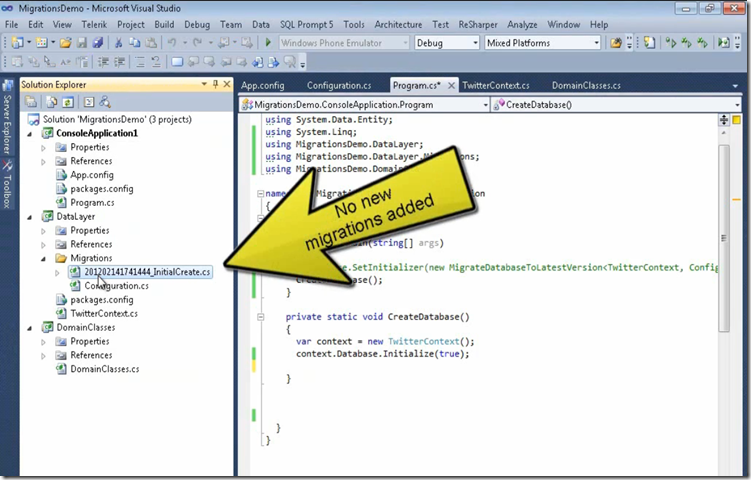Open the Toolbox side tab
Screen dimensions: 751x480
click(7, 184)
